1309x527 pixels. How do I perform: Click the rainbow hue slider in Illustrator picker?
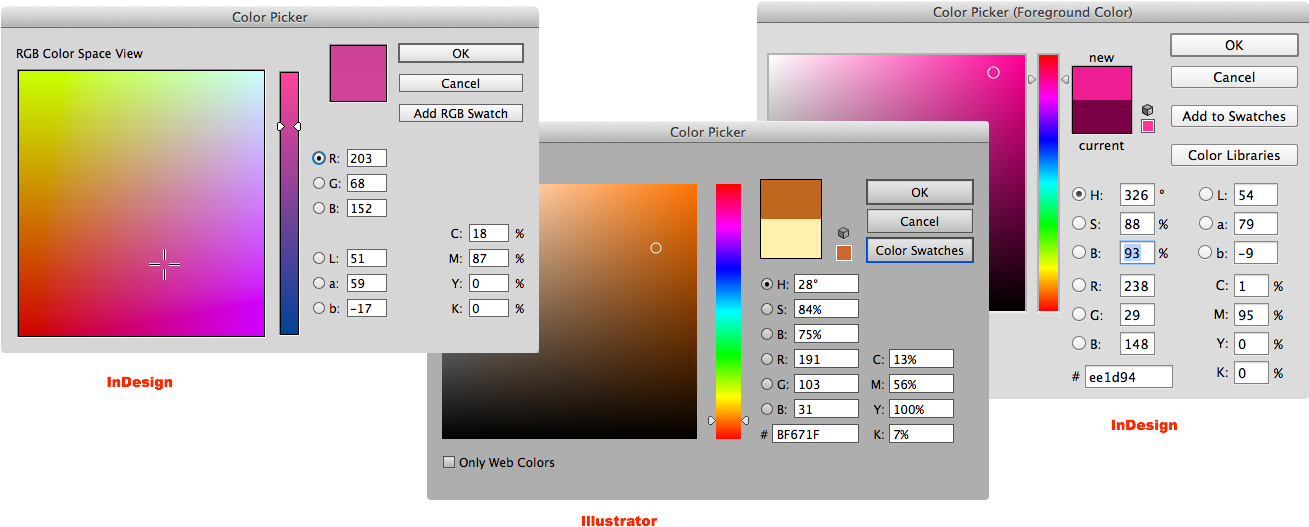coord(728,311)
